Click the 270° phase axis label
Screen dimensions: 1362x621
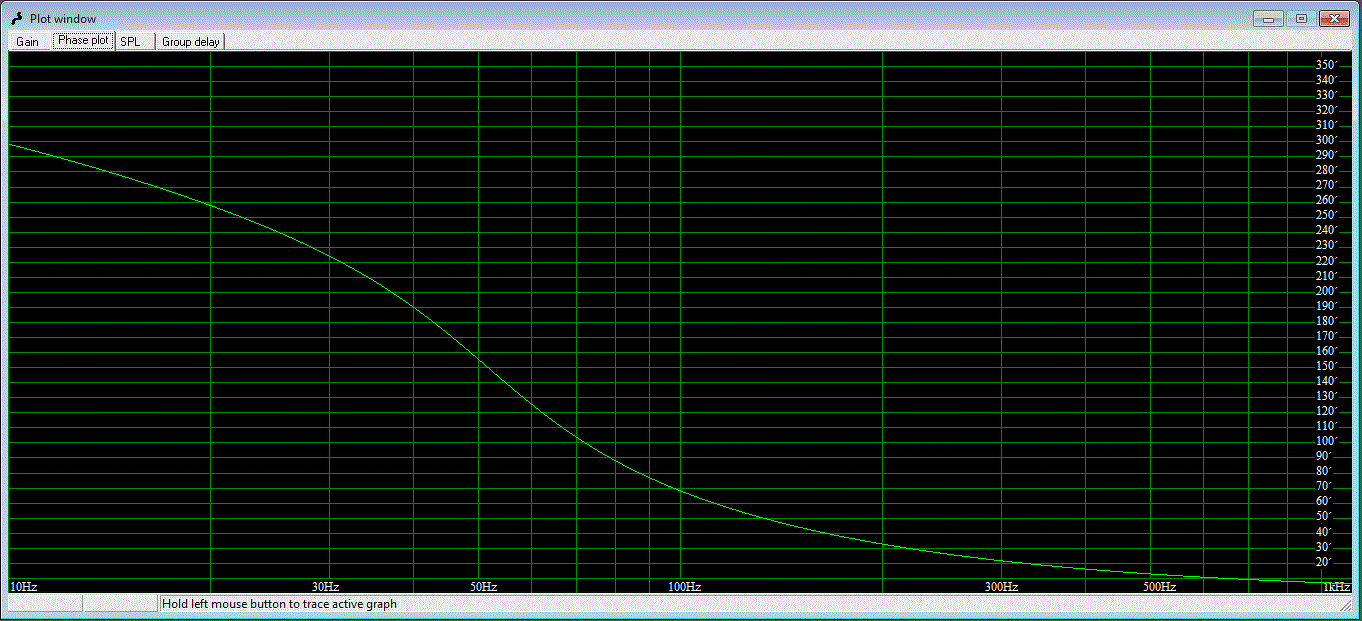click(1326, 185)
